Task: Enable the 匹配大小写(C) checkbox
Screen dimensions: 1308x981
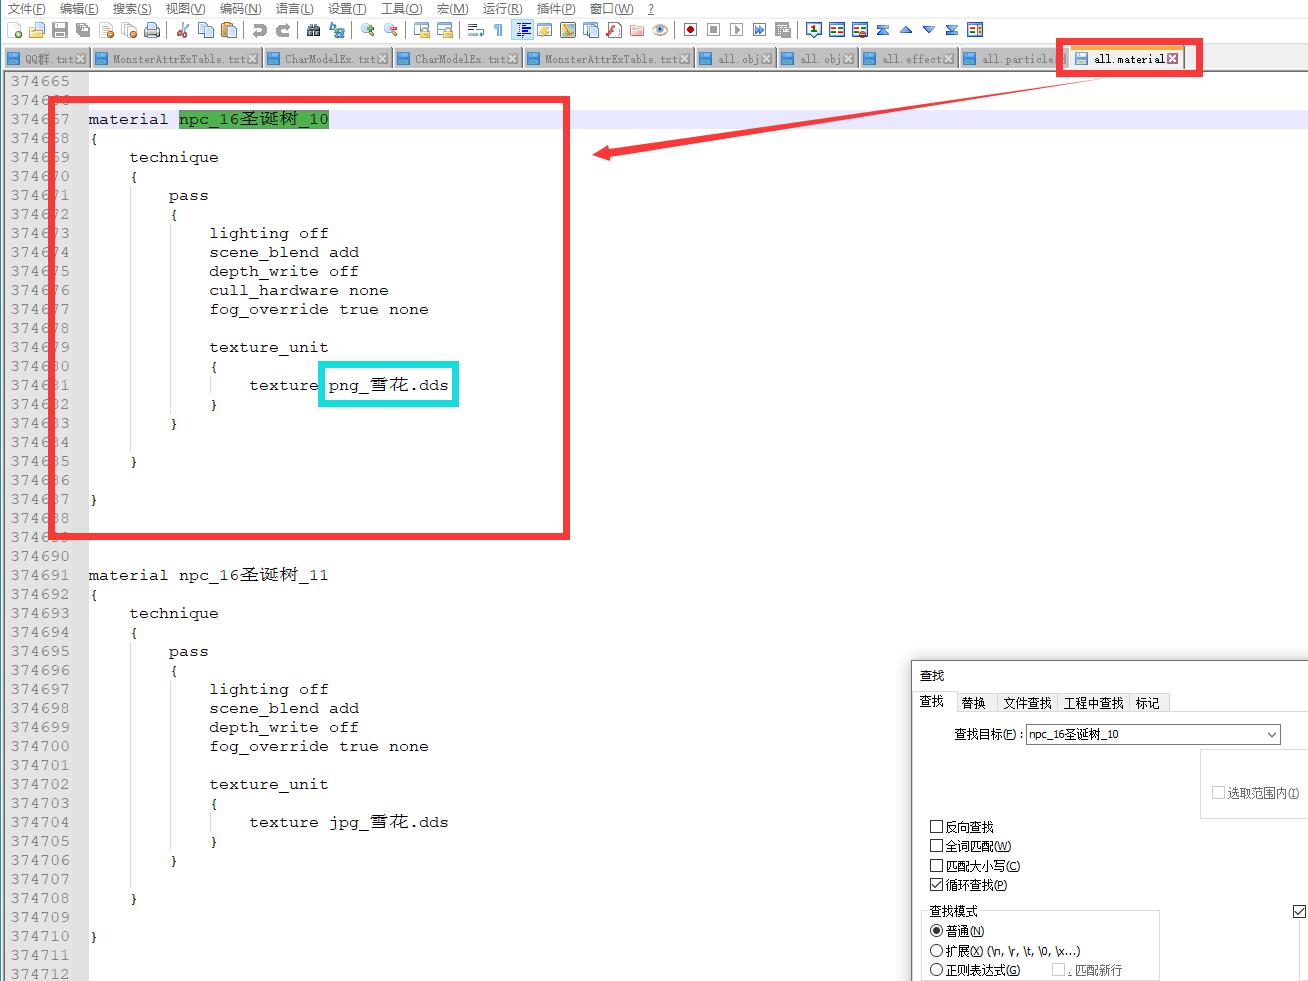Action: pyautogui.click(x=937, y=866)
